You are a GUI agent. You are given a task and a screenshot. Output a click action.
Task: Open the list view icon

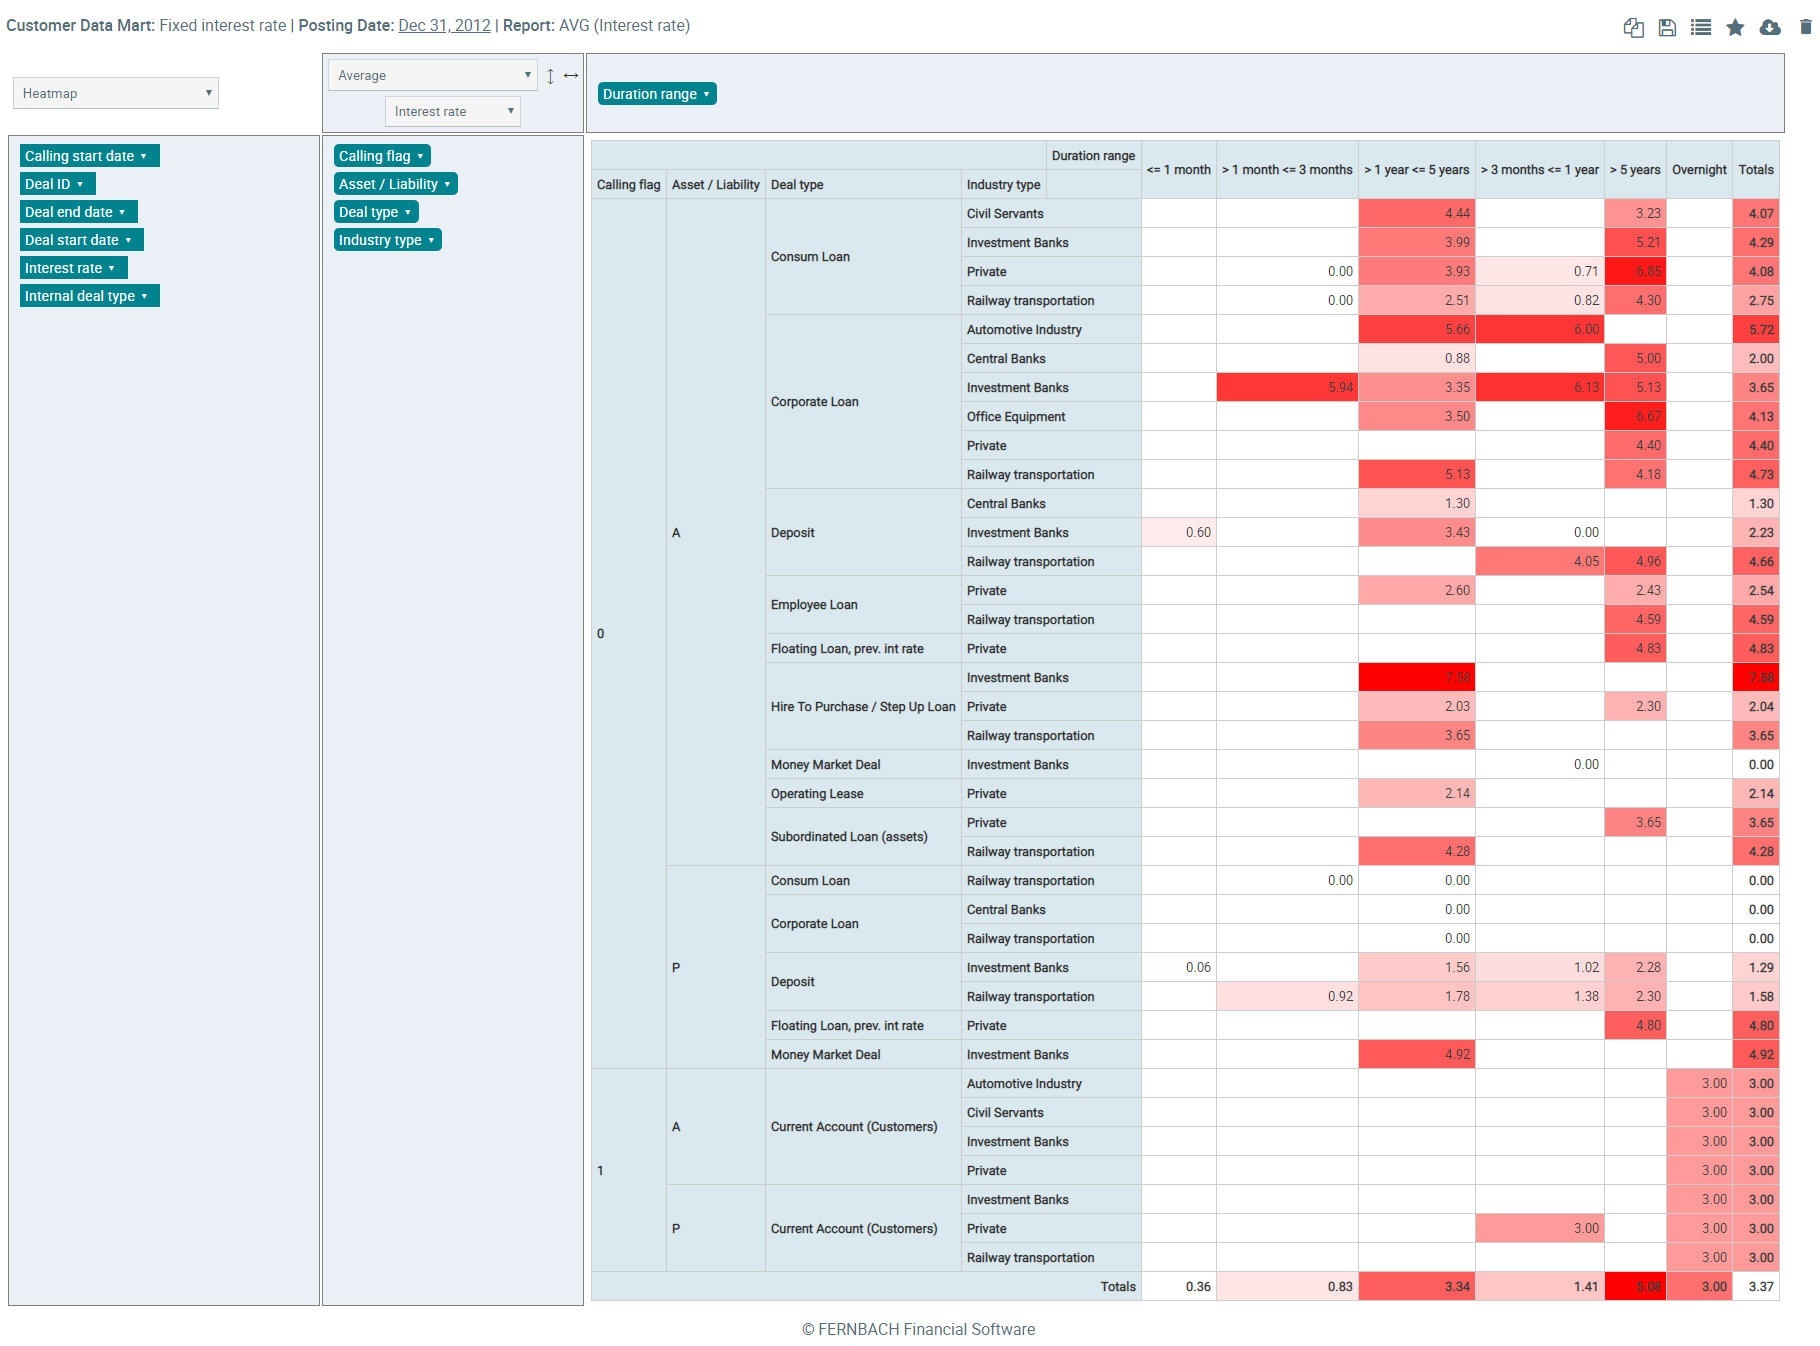coord(1701,28)
